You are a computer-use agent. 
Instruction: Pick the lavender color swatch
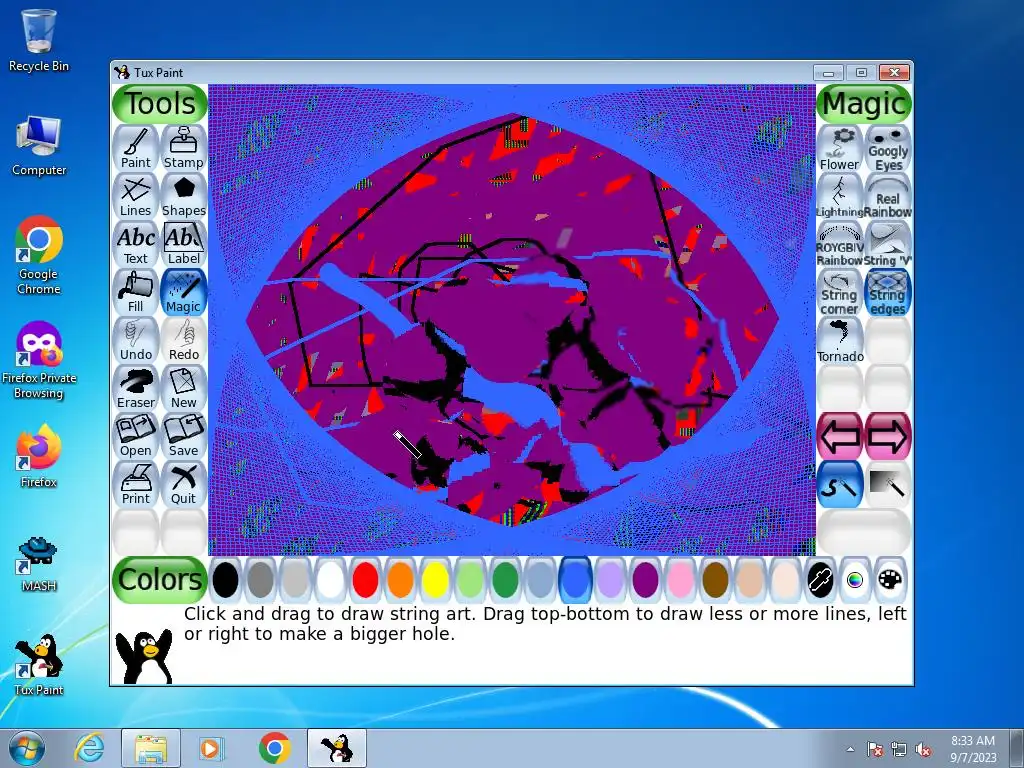(x=610, y=579)
